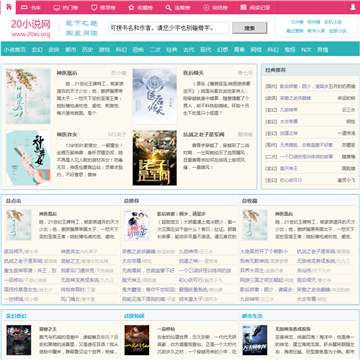The height and width of the screenshot is (360, 360).
Task: Select the 都市 category tab
Action: (71, 50)
